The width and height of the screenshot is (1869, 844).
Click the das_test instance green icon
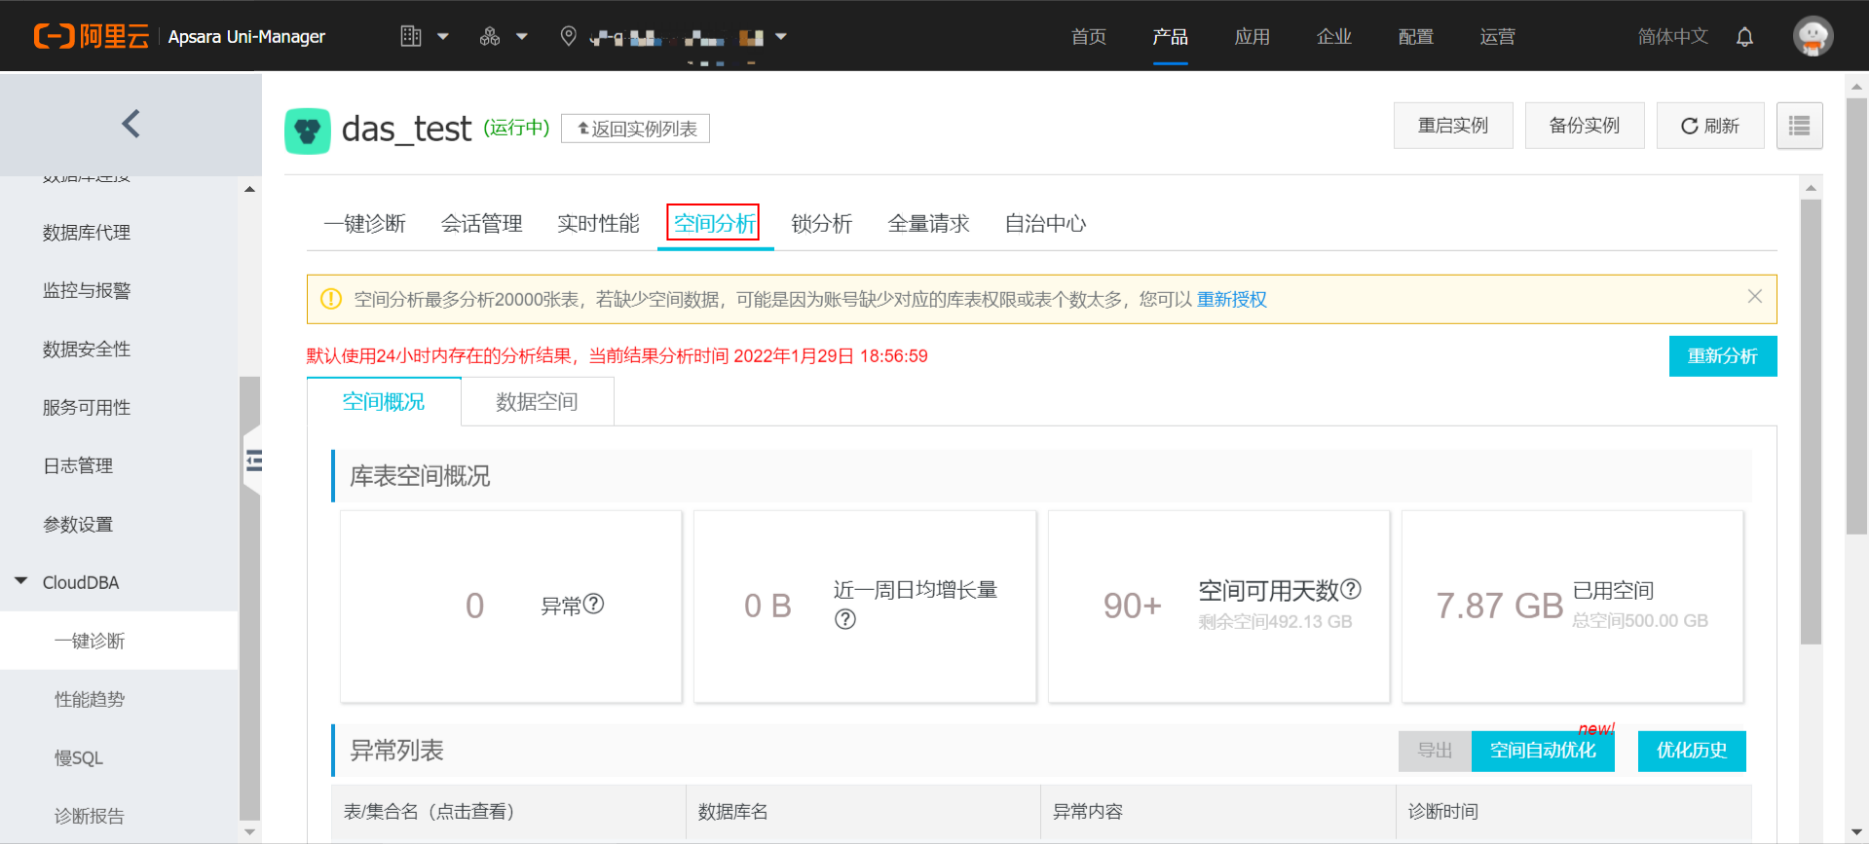[x=308, y=131]
